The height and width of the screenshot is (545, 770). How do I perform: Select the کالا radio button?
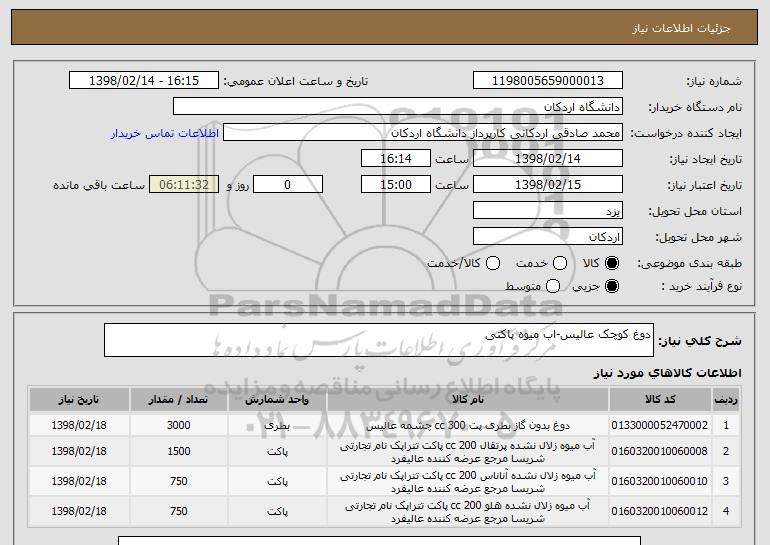click(612, 263)
